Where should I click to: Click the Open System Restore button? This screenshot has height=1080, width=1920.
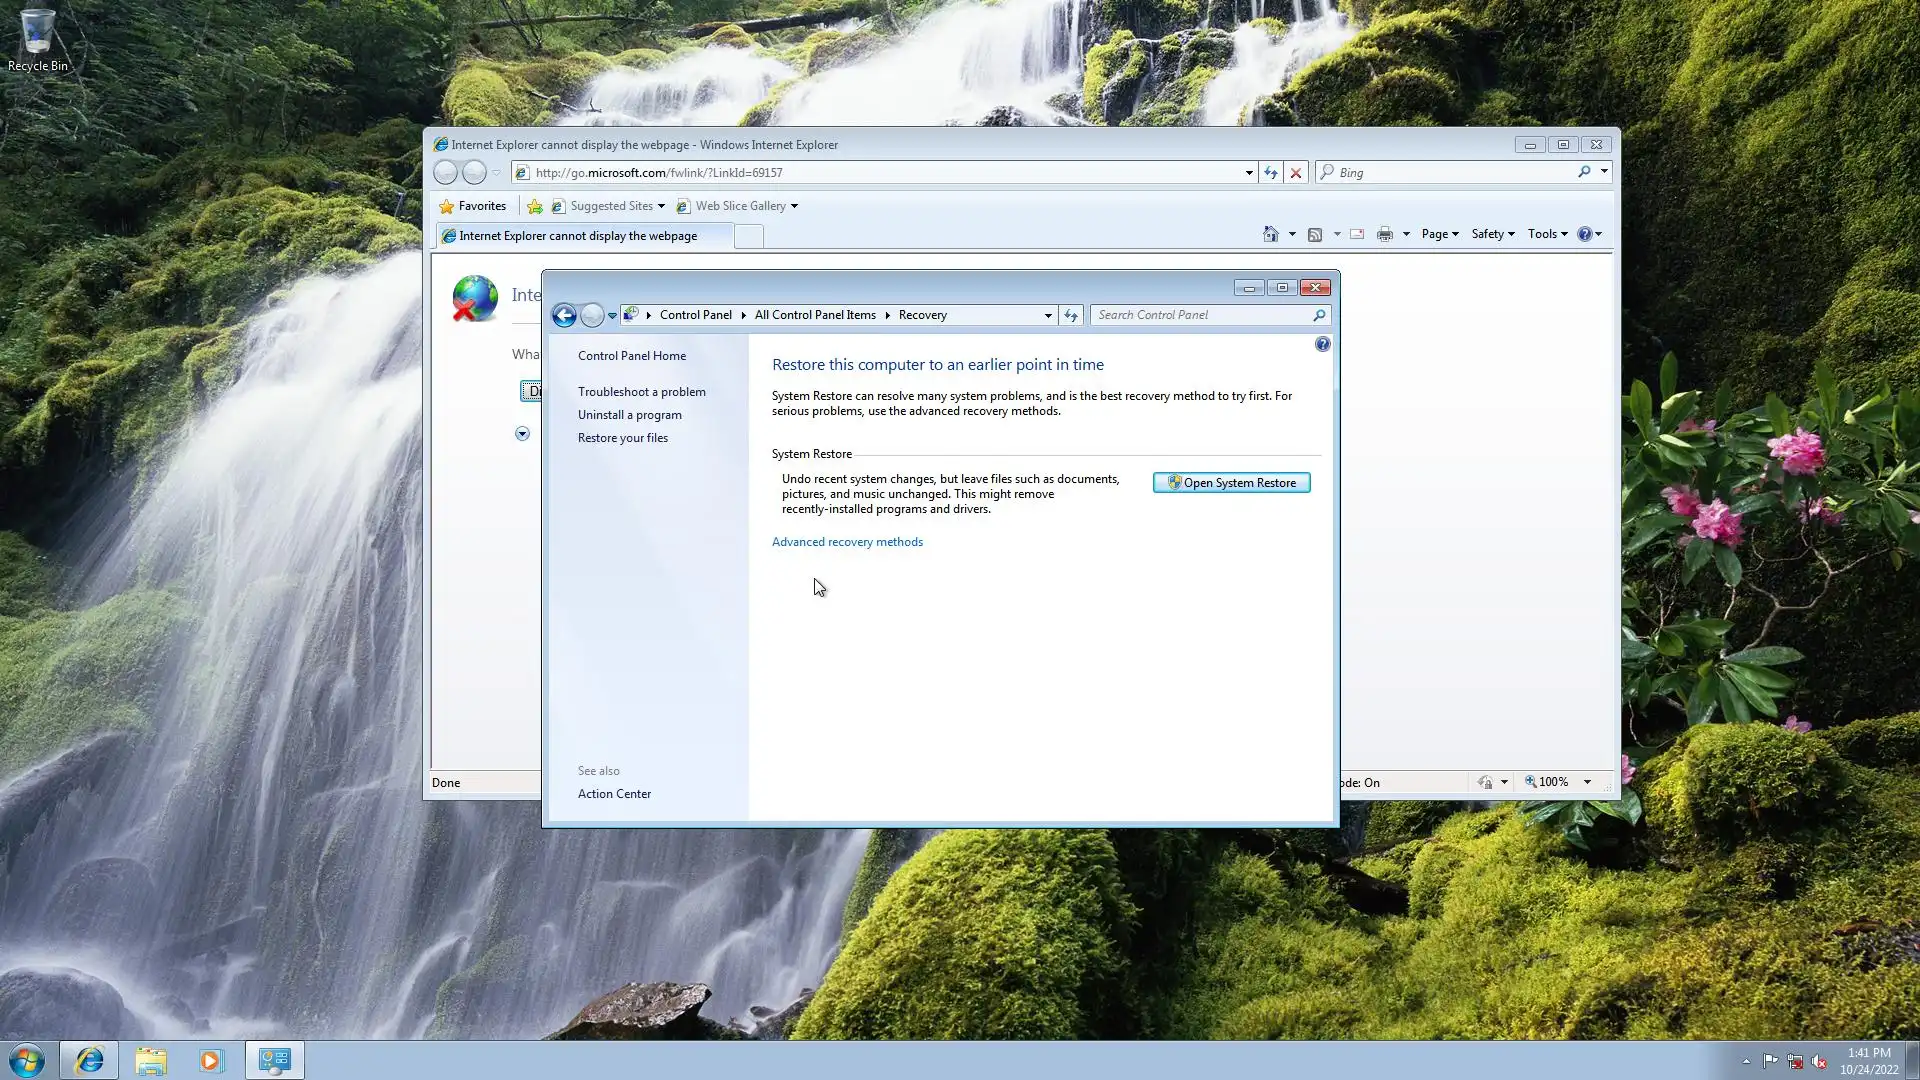pyautogui.click(x=1231, y=483)
